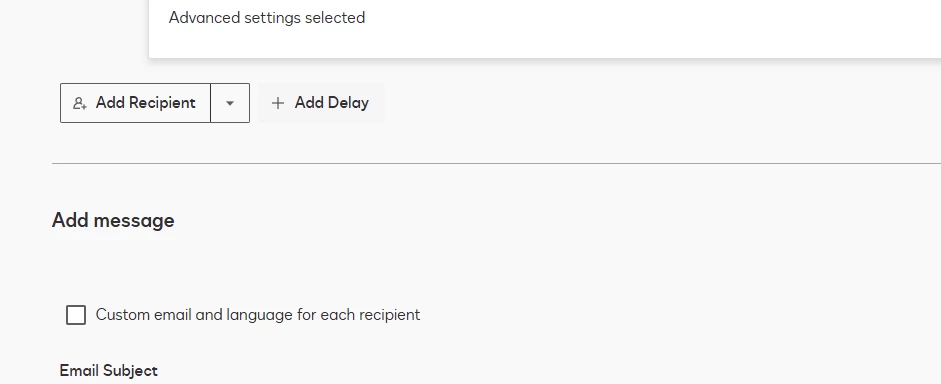Click the 'Email Subject' field label
941x384 pixels.
coord(109,370)
